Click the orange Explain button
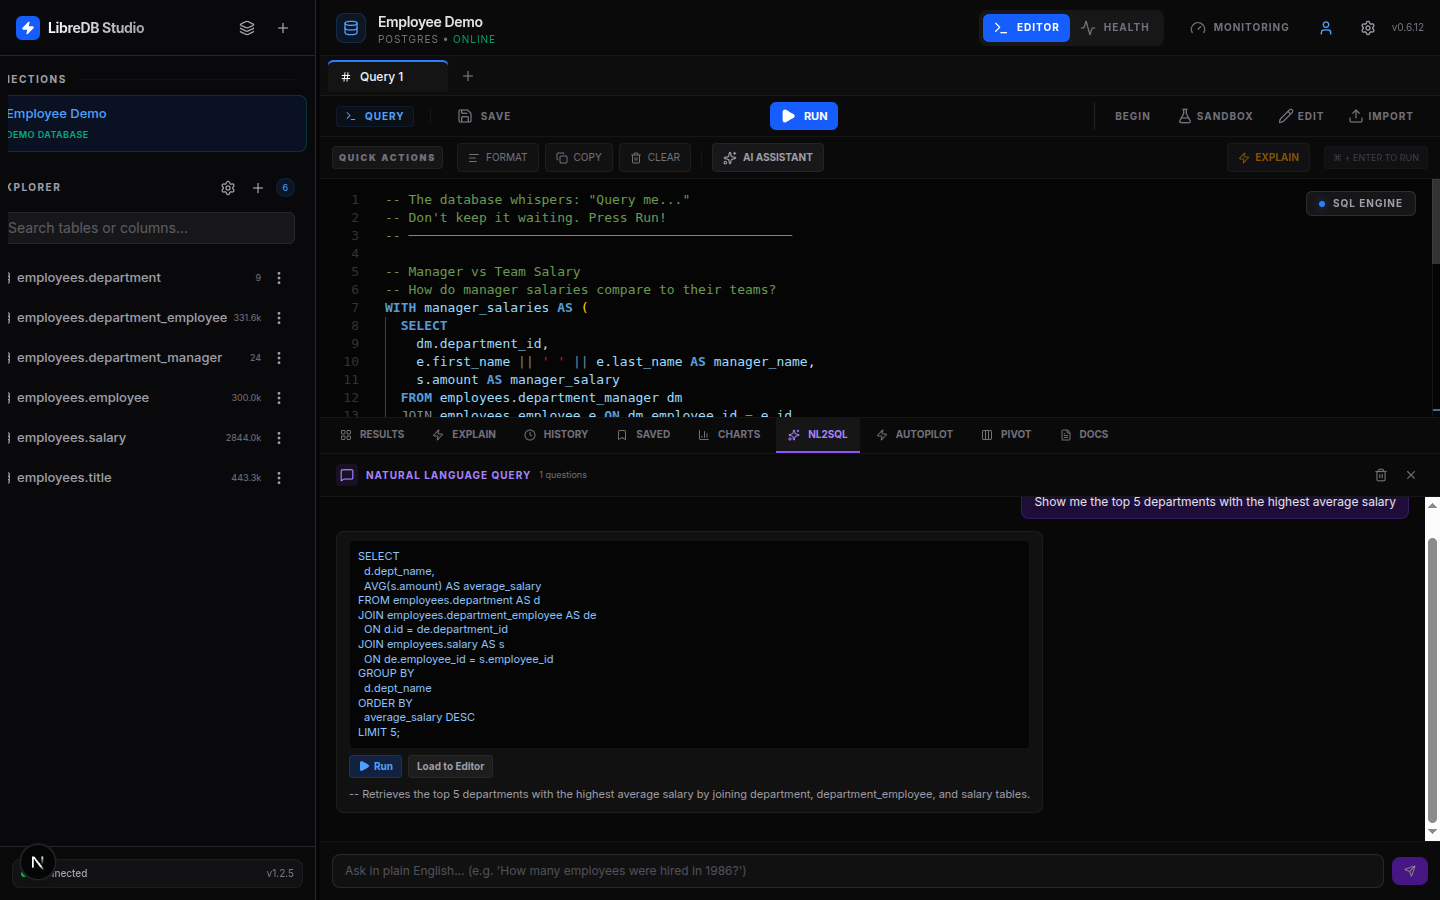The image size is (1440, 900). tap(1268, 158)
